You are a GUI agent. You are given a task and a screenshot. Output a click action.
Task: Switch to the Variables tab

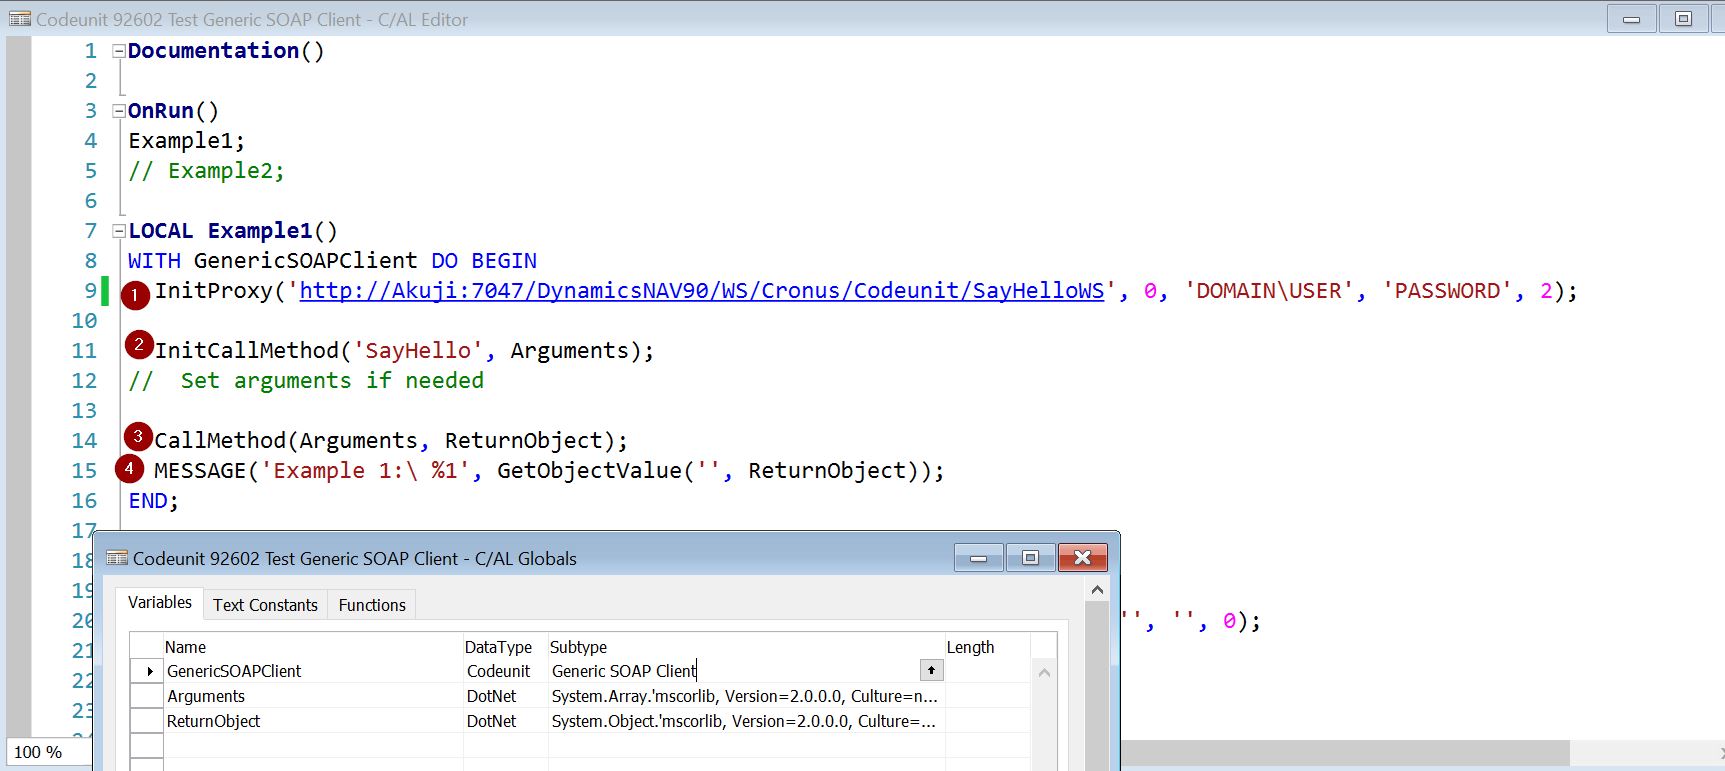coord(159,602)
